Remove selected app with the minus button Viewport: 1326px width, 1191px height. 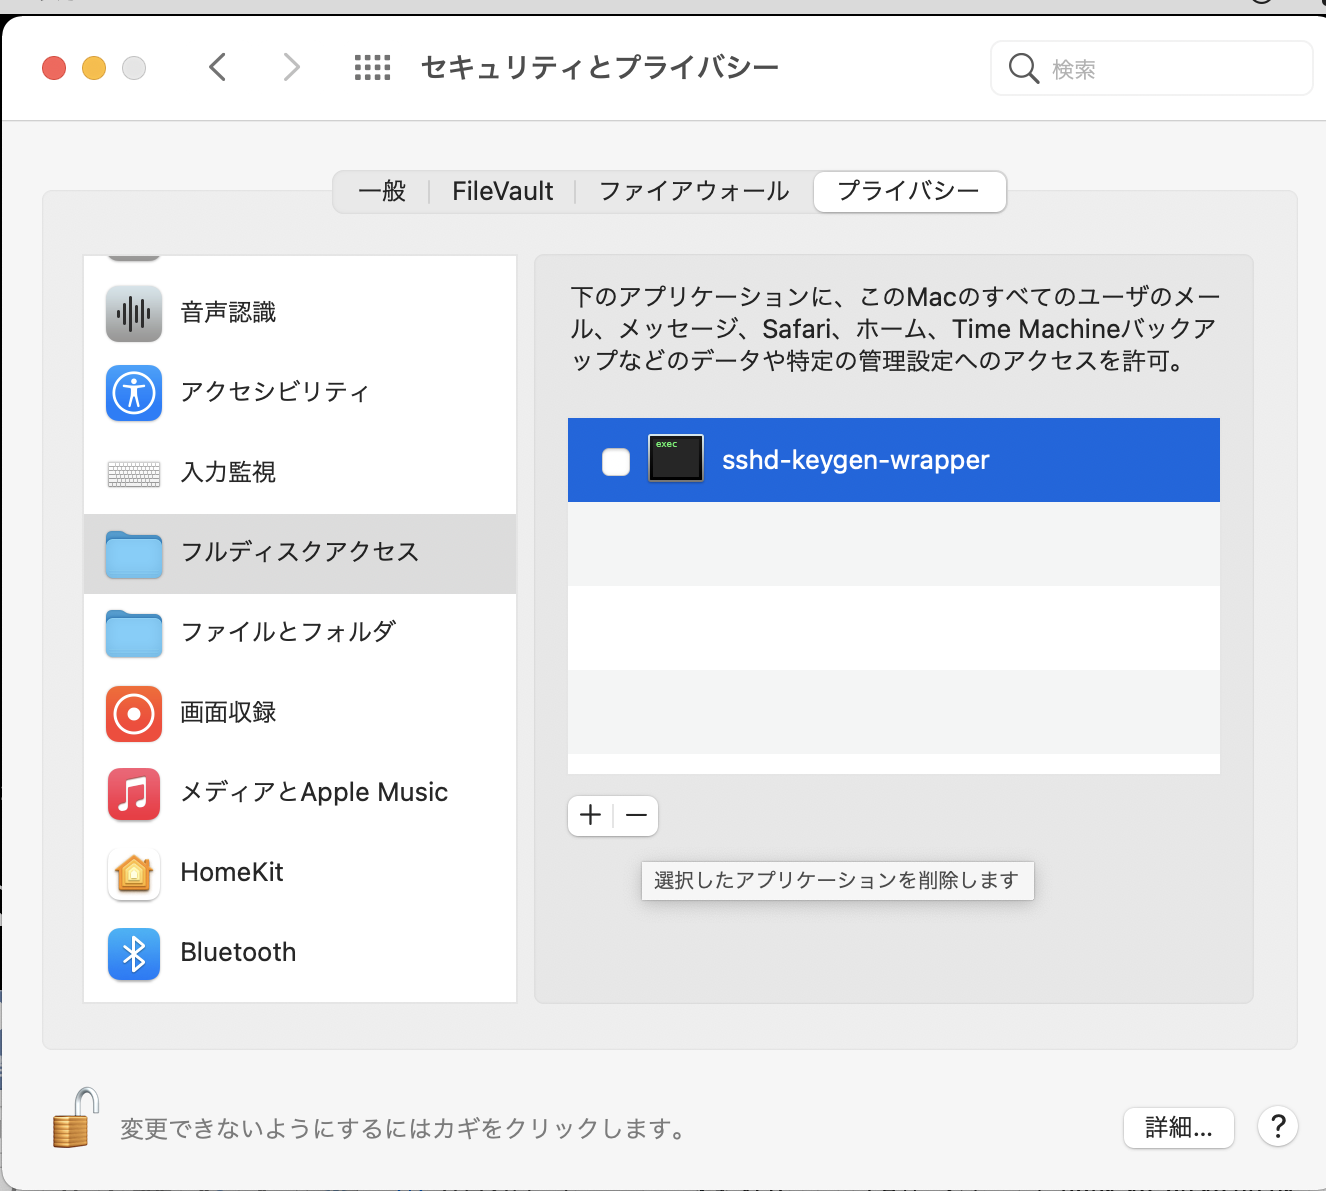click(x=636, y=816)
